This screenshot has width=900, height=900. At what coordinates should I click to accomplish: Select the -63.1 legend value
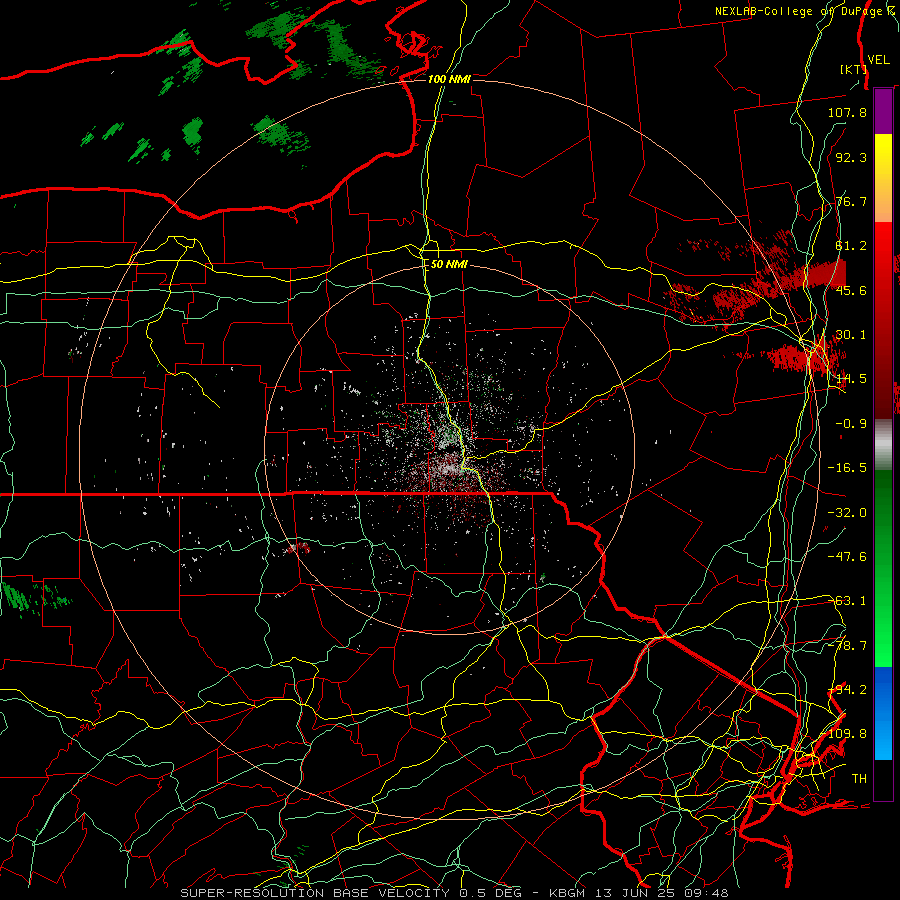[x=847, y=601]
